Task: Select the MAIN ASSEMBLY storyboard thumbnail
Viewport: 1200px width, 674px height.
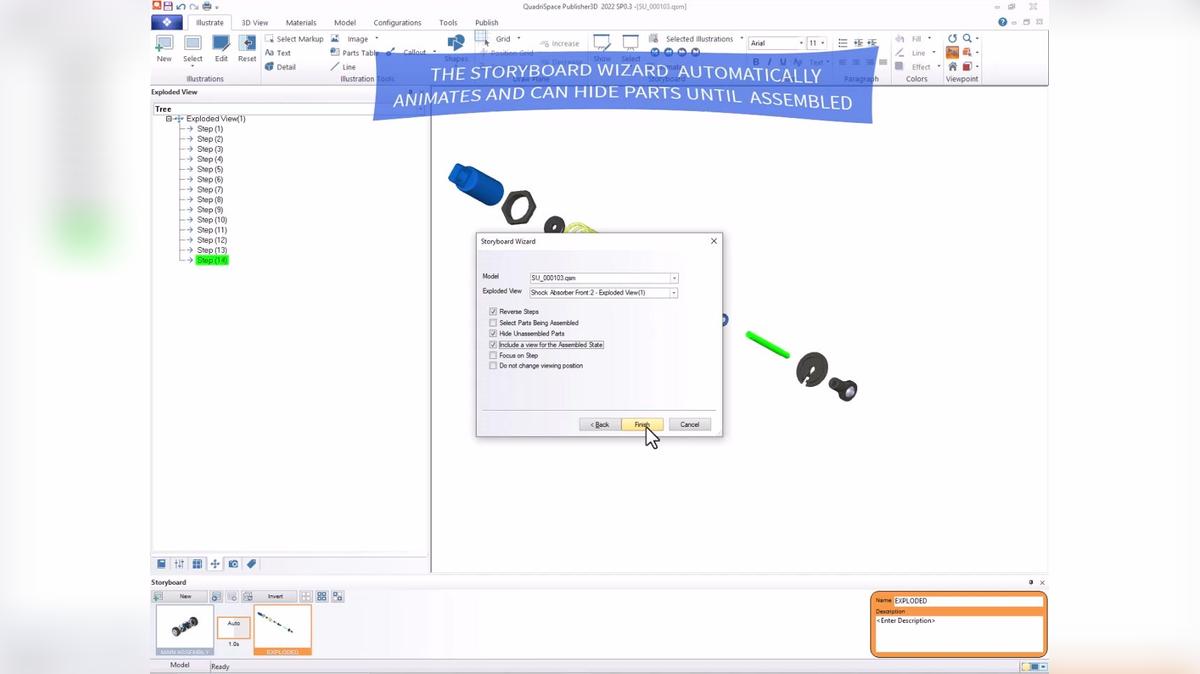Action: [x=185, y=630]
